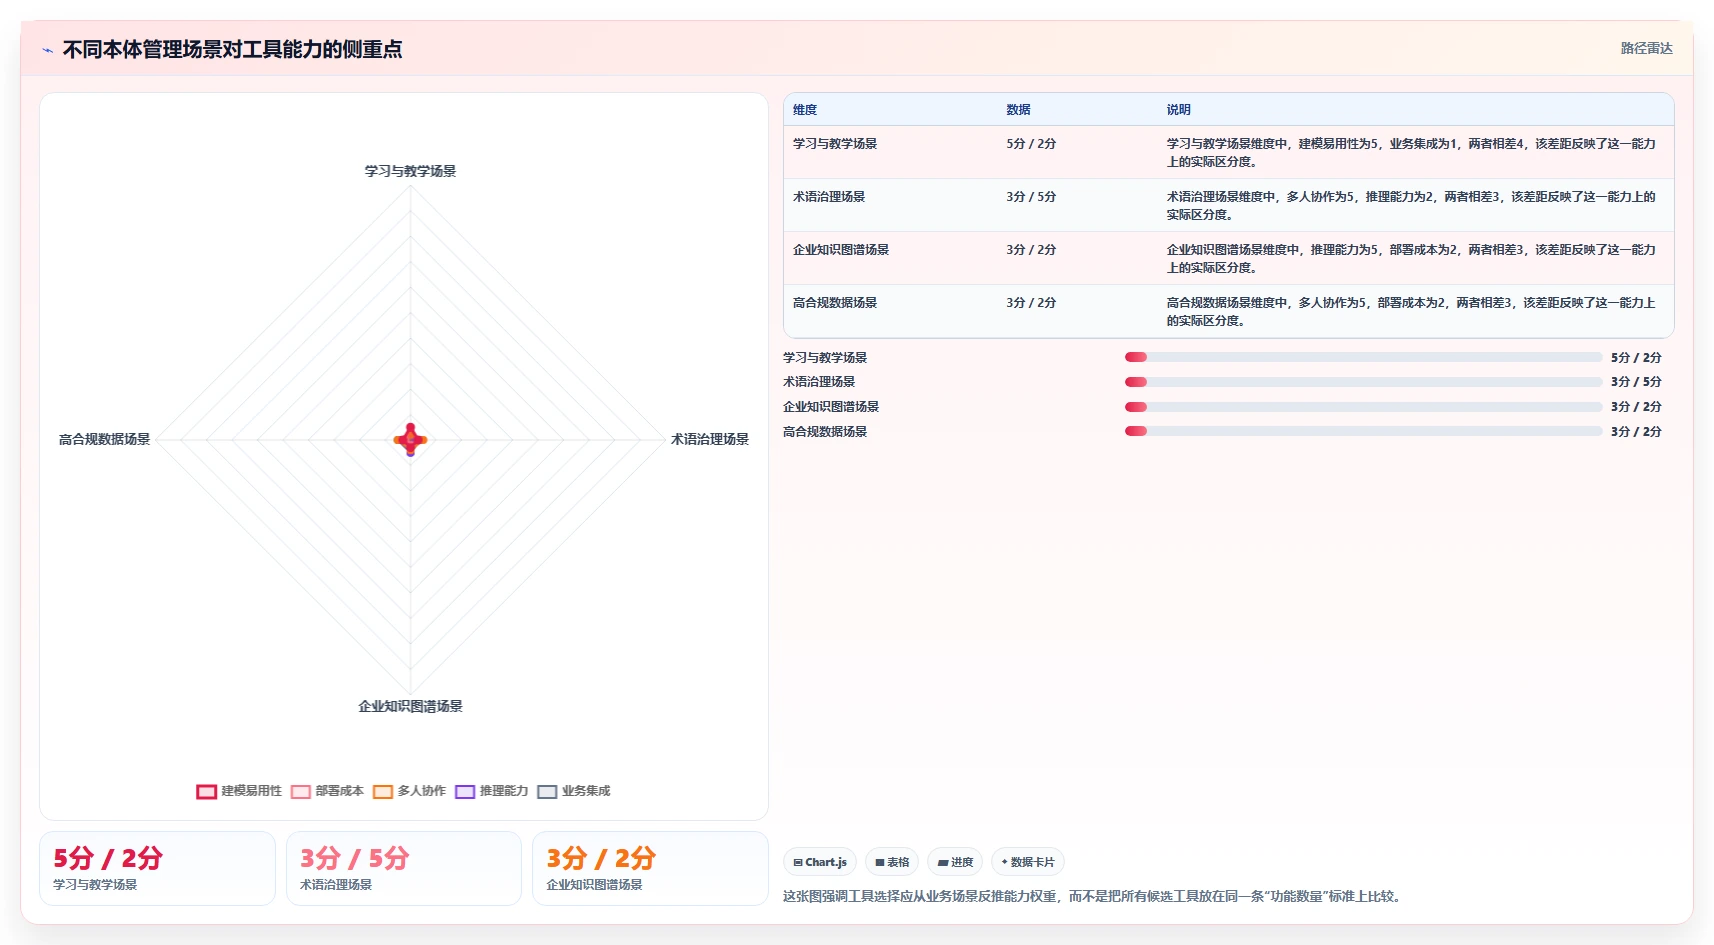Click the 企业知识图谱场景 radar axis label
The height and width of the screenshot is (945, 1714).
tap(410, 706)
